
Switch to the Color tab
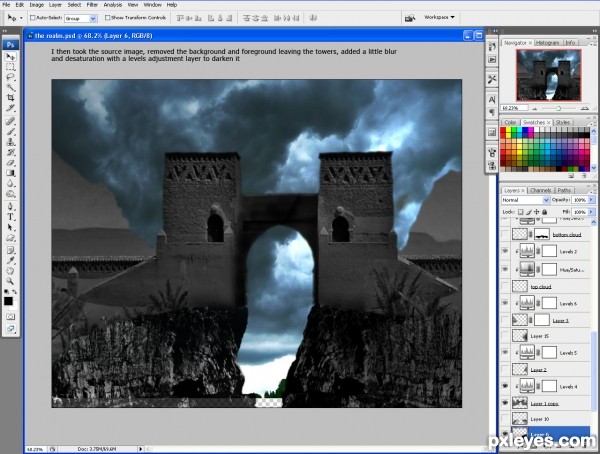pyautogui.click(x=510, y=122)
